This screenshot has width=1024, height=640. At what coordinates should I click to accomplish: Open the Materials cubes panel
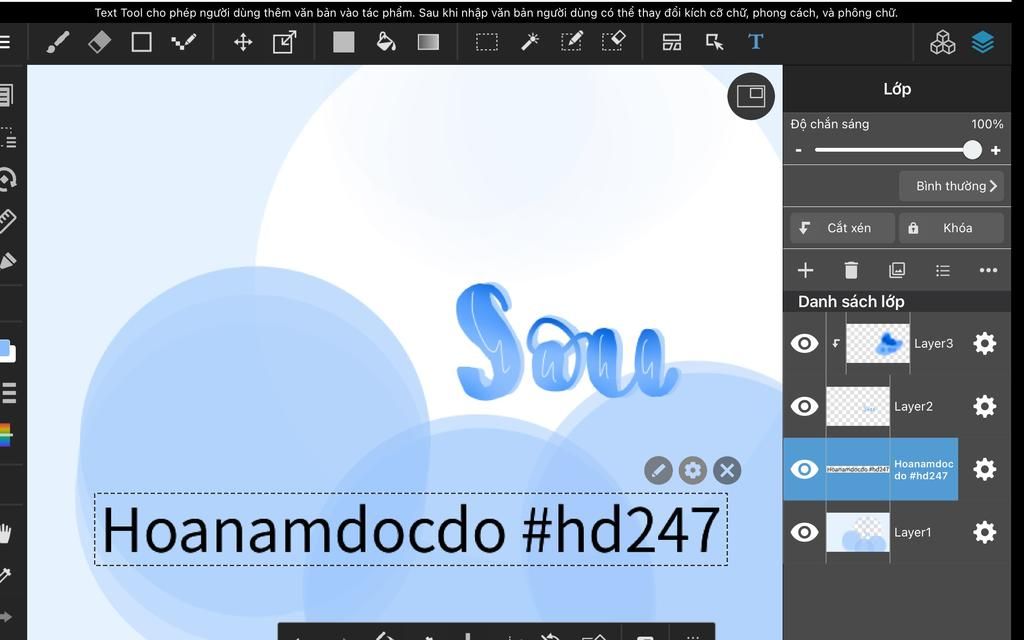pyautogui.click(x=942, y=42)
